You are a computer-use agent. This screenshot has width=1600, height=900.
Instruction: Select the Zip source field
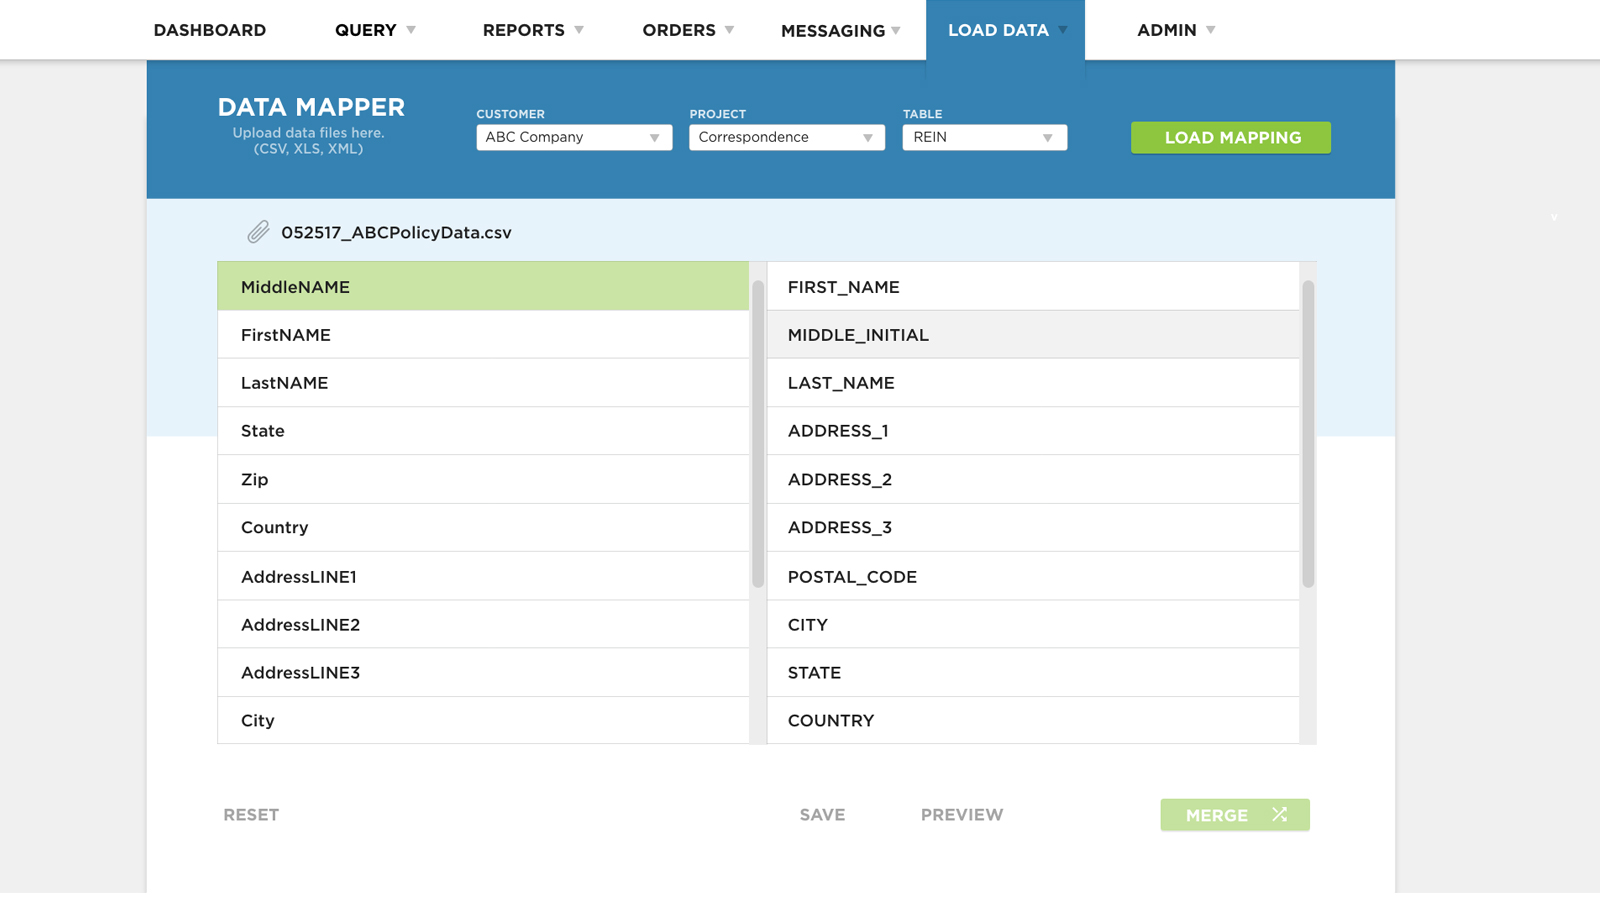point(483,479)
